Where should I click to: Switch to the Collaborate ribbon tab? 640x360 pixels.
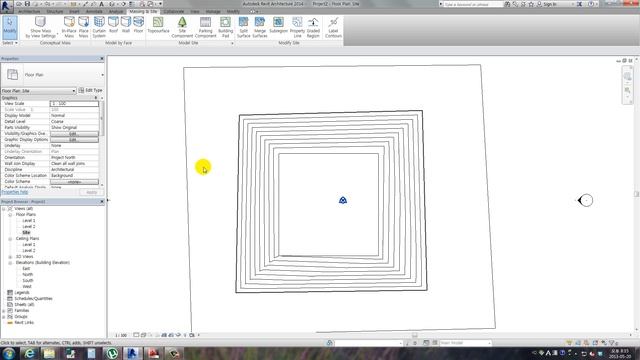(x=174, y=11)
